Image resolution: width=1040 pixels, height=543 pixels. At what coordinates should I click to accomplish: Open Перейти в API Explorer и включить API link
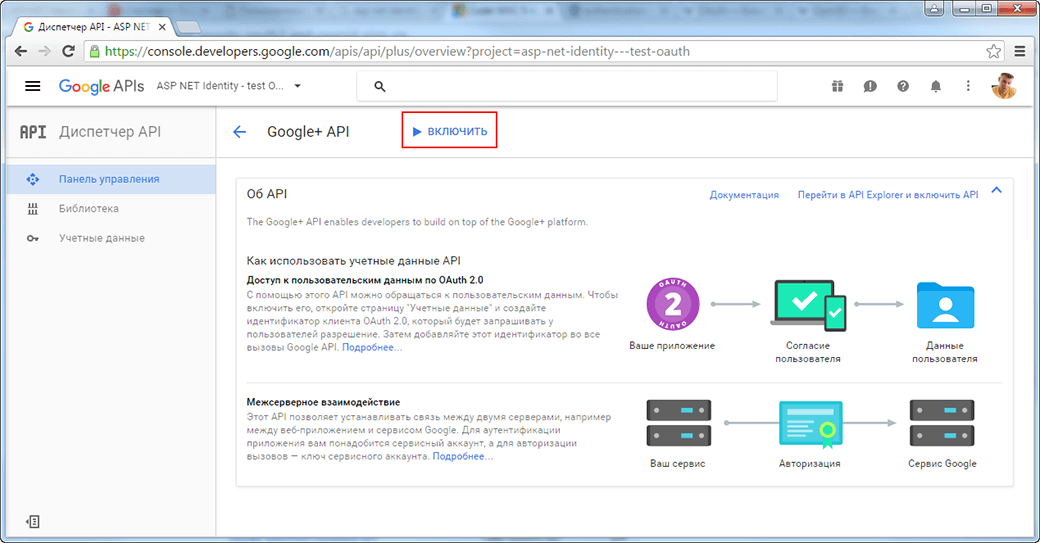click(x=887, y=195)
